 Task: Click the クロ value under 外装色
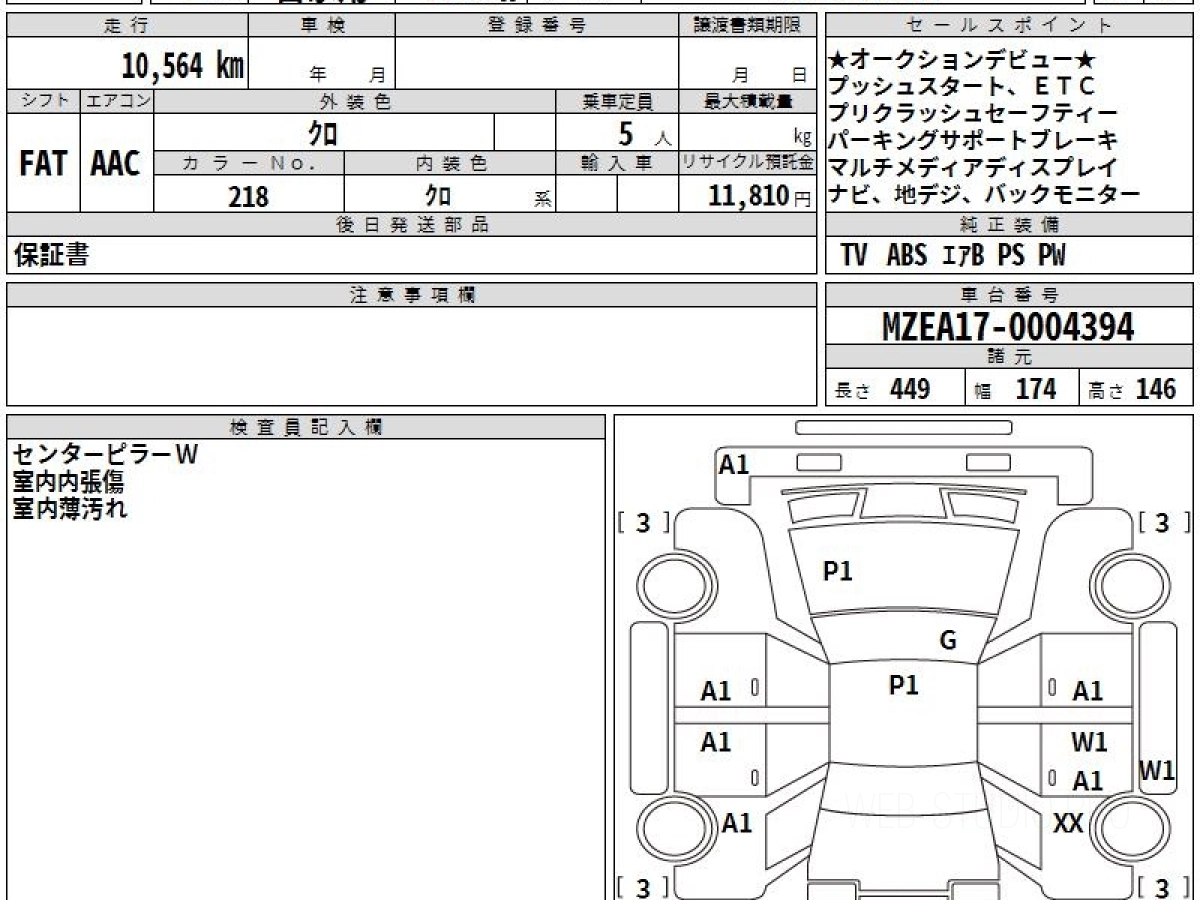coord(322,132)
